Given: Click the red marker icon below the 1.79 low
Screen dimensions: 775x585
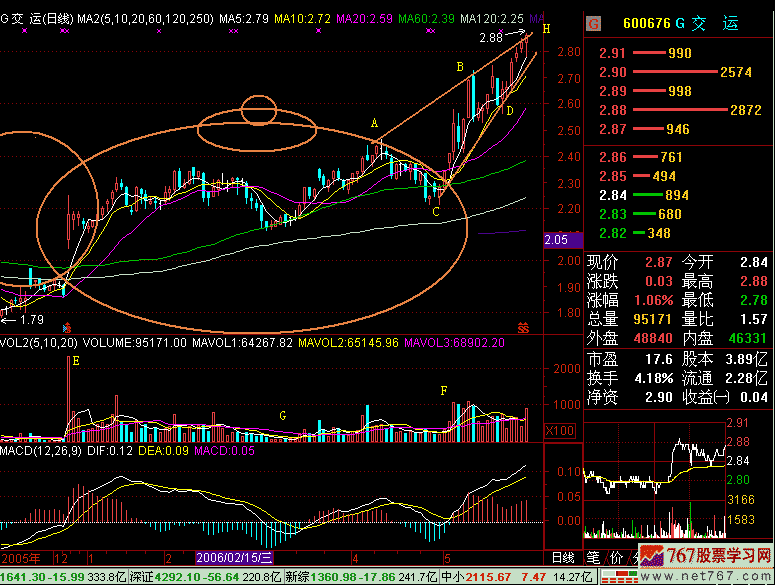Looking at the screenshot, I should pos(67,327).
